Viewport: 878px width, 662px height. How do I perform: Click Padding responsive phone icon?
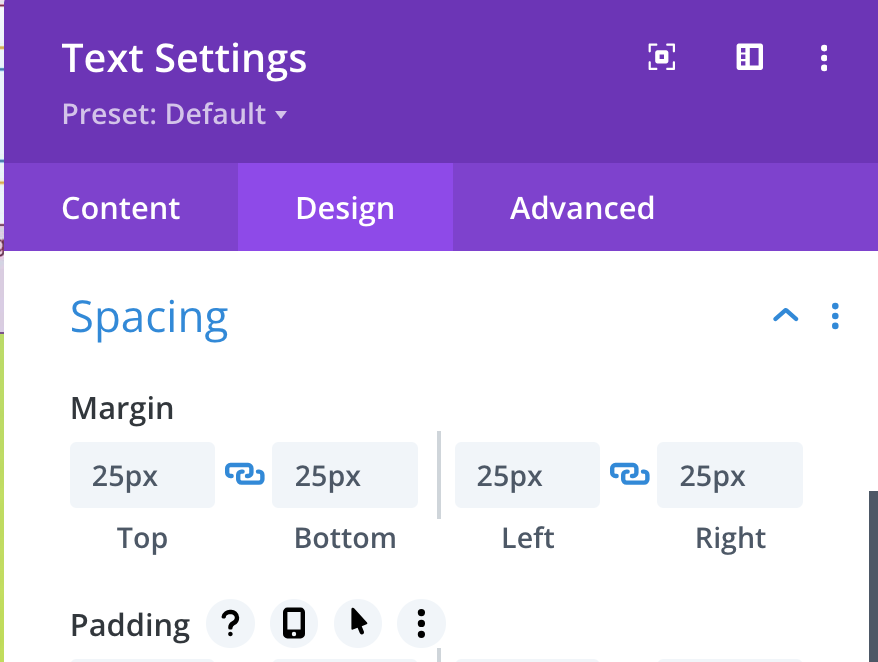(x=294, y=624)
